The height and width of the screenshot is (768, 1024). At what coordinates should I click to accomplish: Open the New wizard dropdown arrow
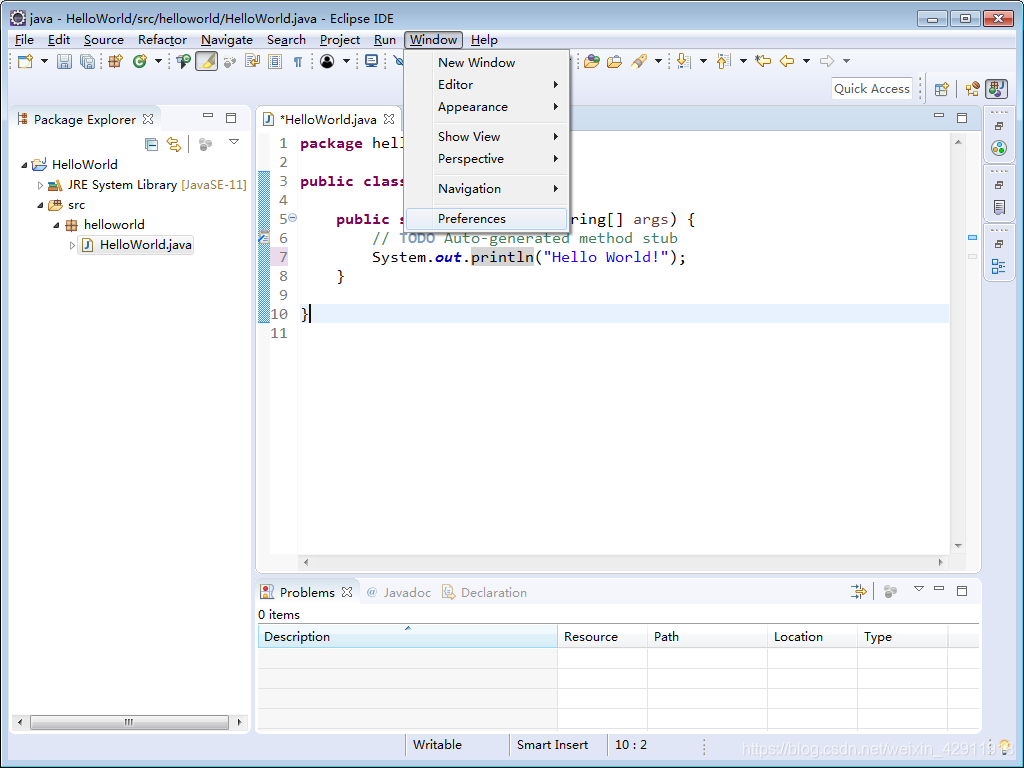[x=44, y=61]
